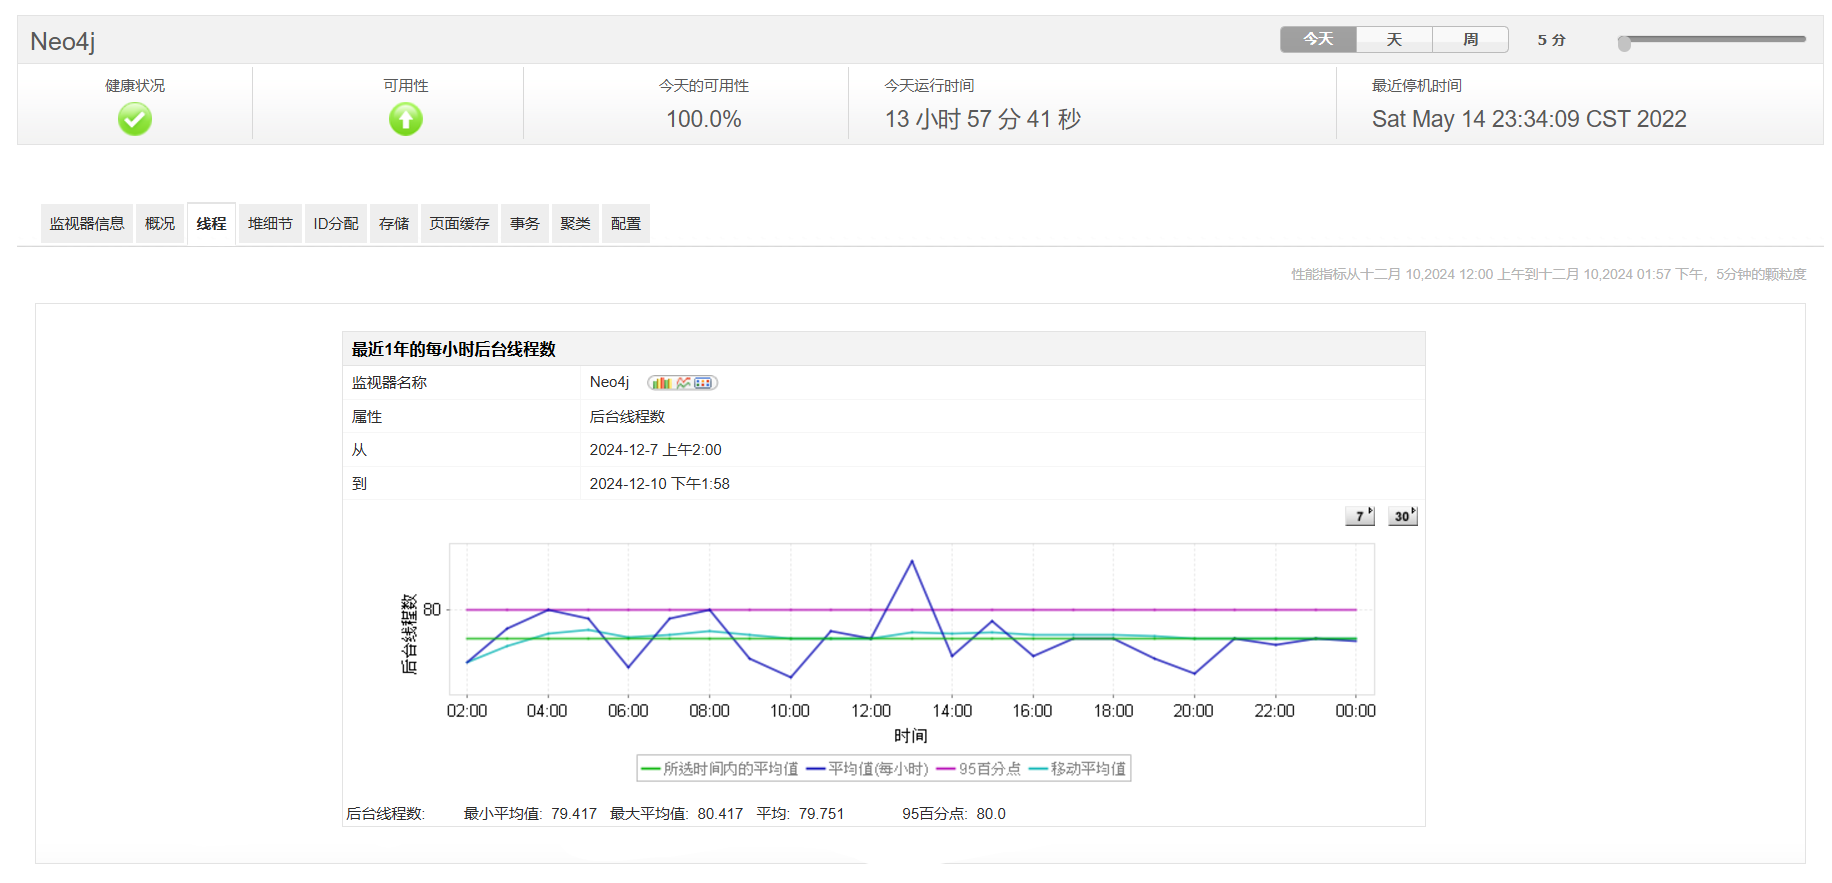Switch to the 配置 tab

626,224
